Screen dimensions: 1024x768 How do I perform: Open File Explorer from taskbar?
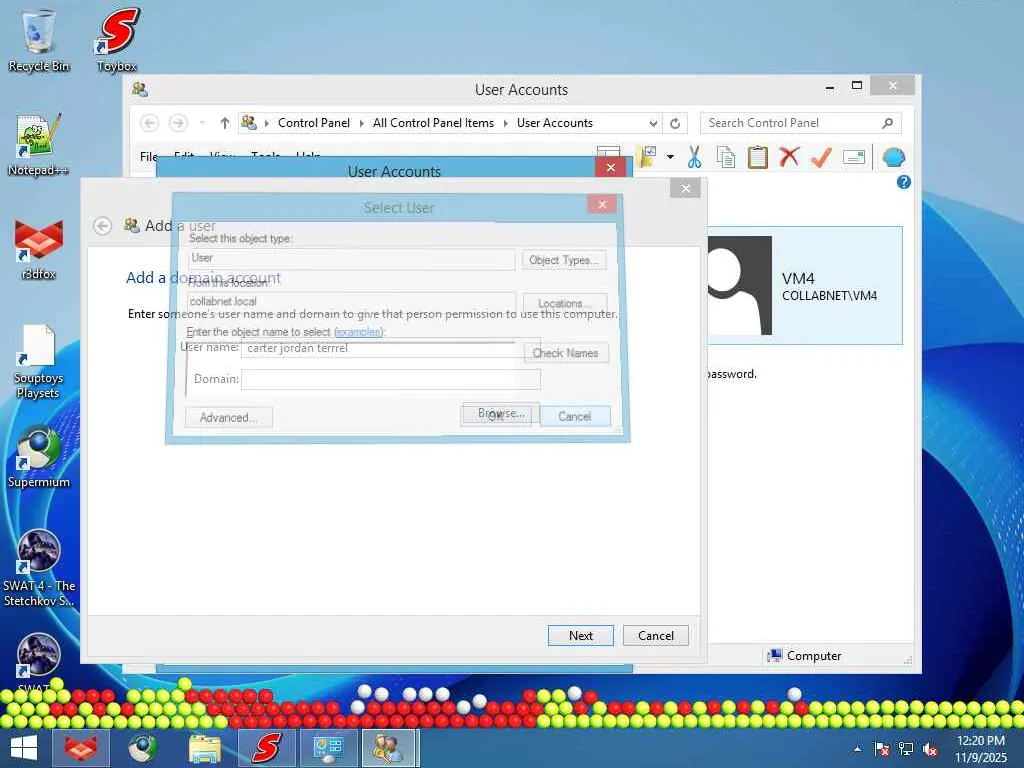(204, 748)
